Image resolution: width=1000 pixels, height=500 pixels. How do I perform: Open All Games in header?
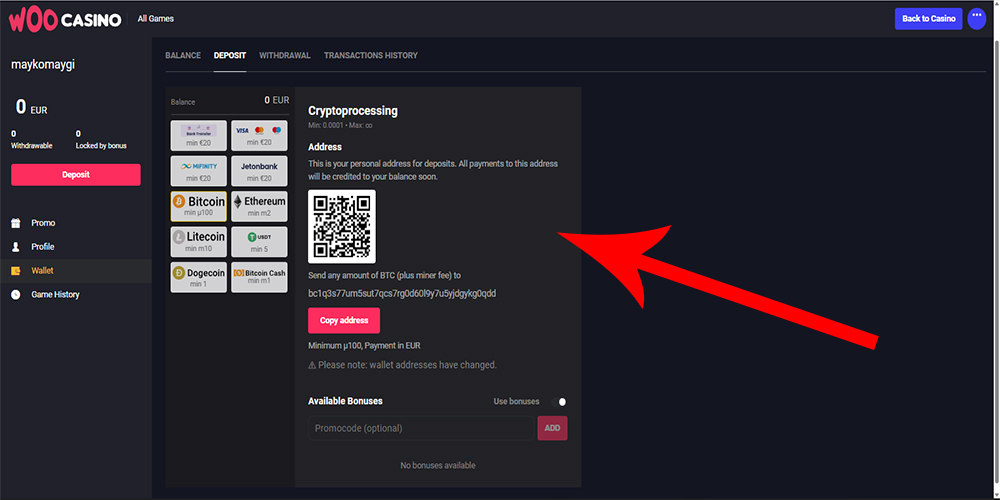coord(156,19)
